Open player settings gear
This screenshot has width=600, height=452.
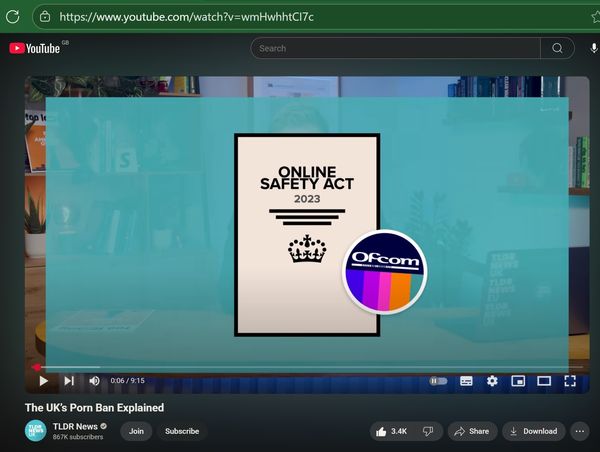point(492,381)
